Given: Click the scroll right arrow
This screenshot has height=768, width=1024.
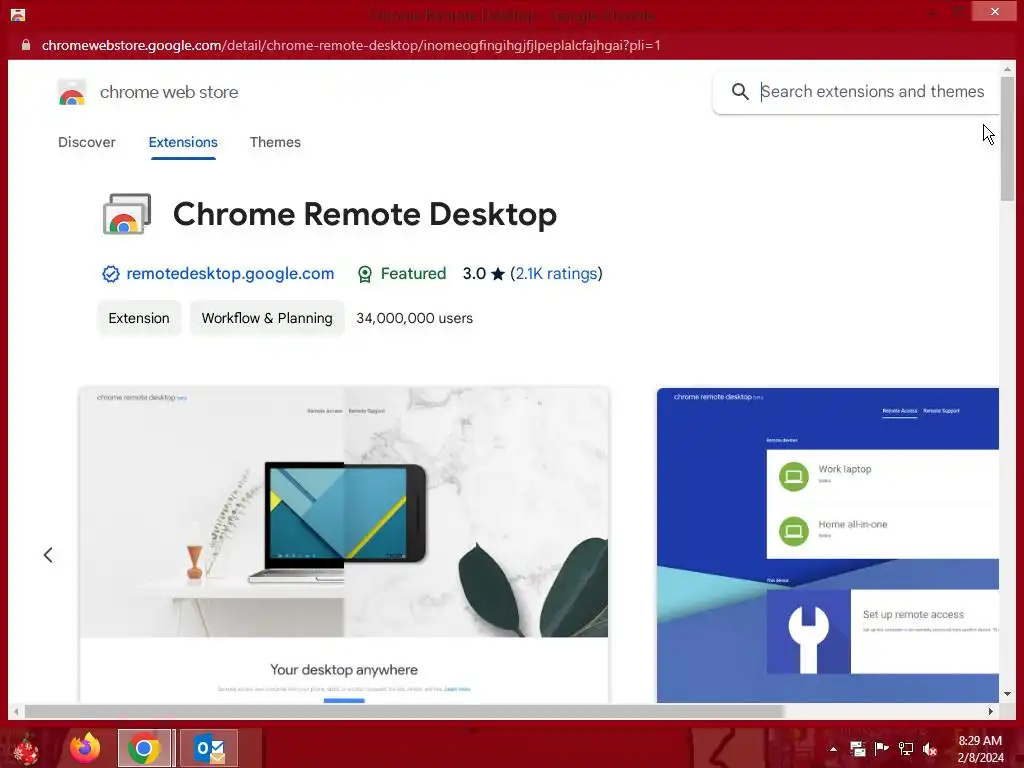Looking at the screenshot, I should (991, 711).
